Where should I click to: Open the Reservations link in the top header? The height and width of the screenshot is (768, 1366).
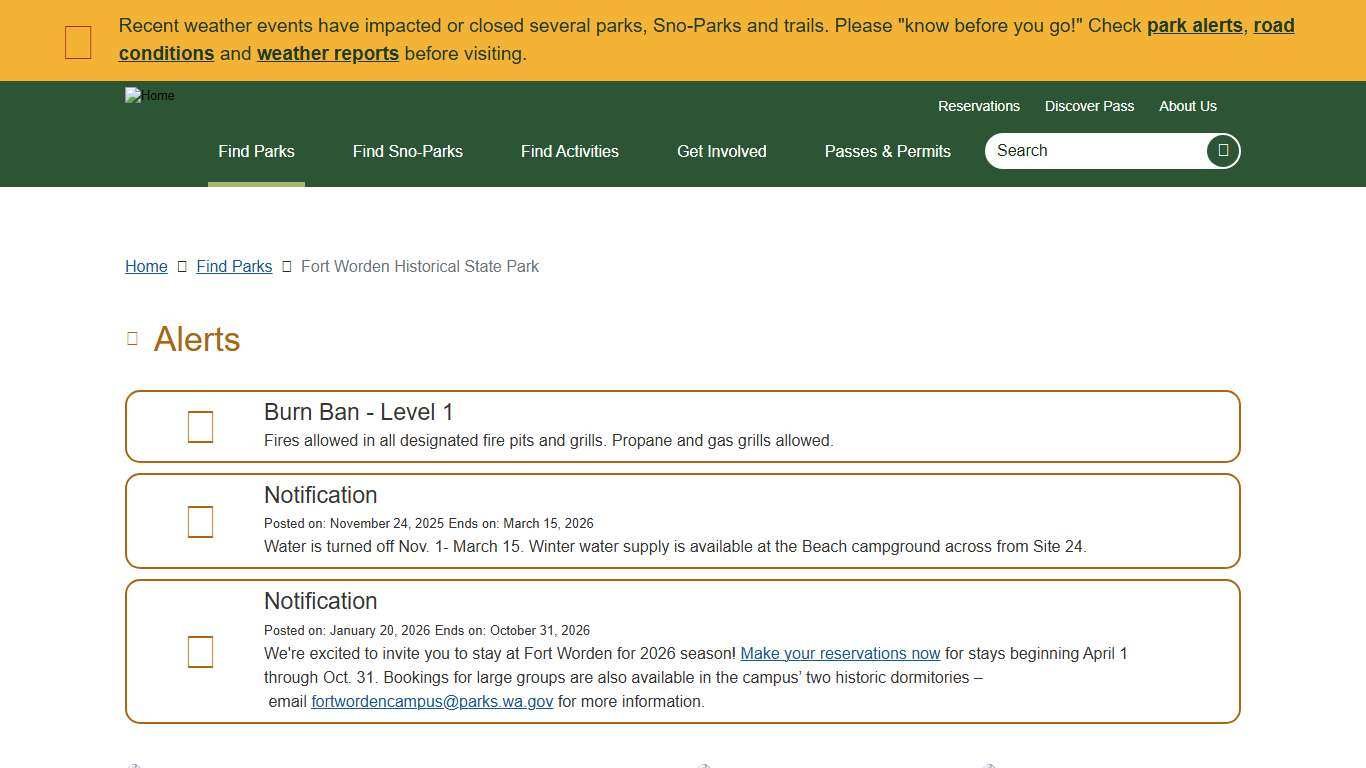pyautogui.click(x=978, y=106)
